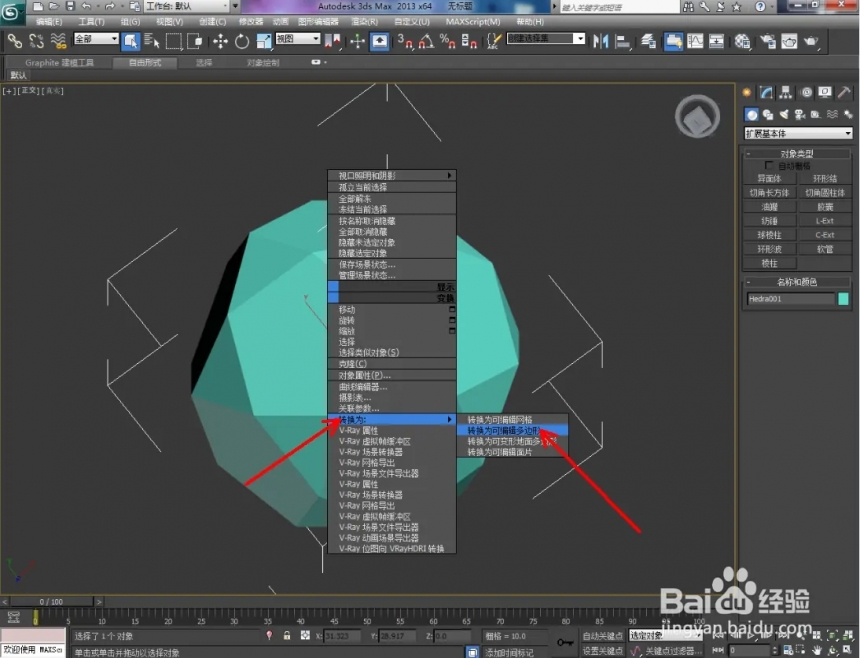Image resolution: width=860 pixels, height=658 pixels.
Task: Click the Hedra001 object name field
Action: tap(790, 299)
